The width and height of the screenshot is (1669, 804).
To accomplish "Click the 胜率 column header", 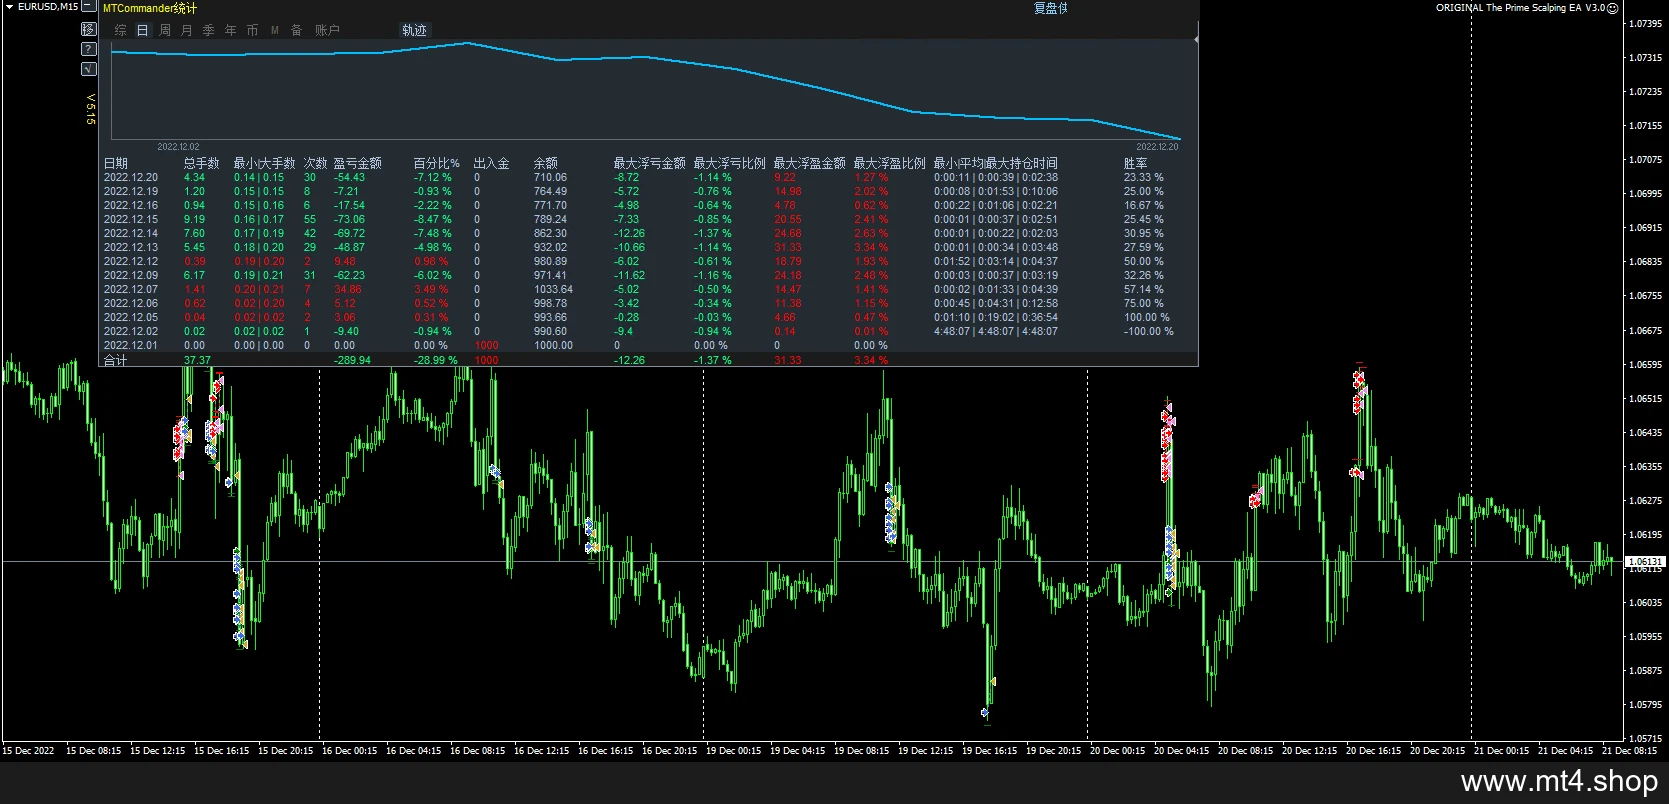I will [1136, 163].
